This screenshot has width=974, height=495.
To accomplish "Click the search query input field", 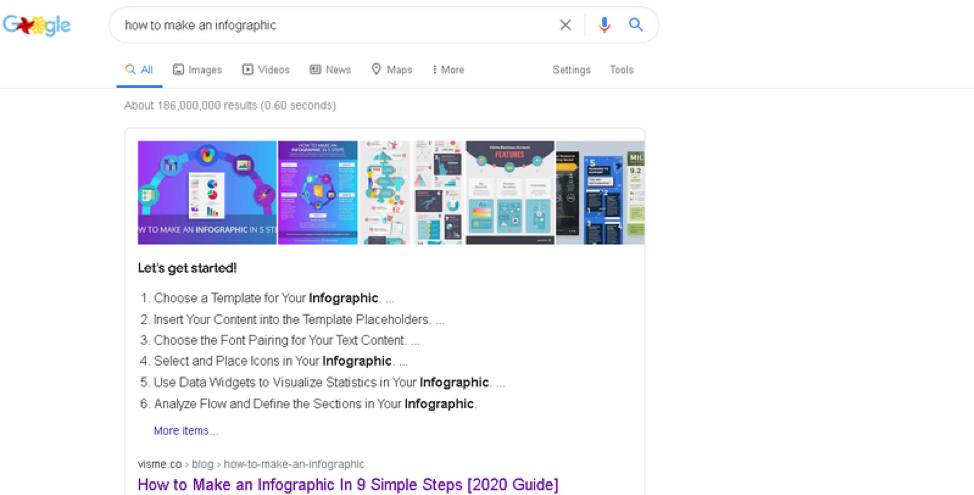I will pos(335,25).
